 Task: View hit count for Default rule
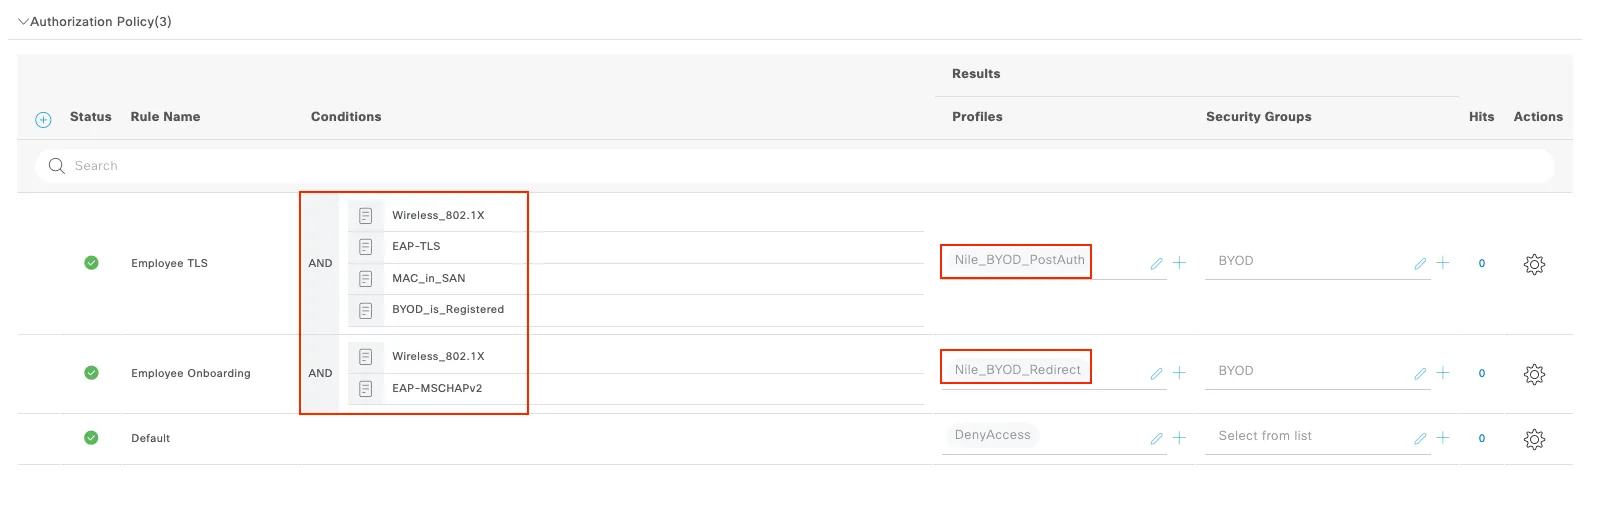tap(1482, 439)
